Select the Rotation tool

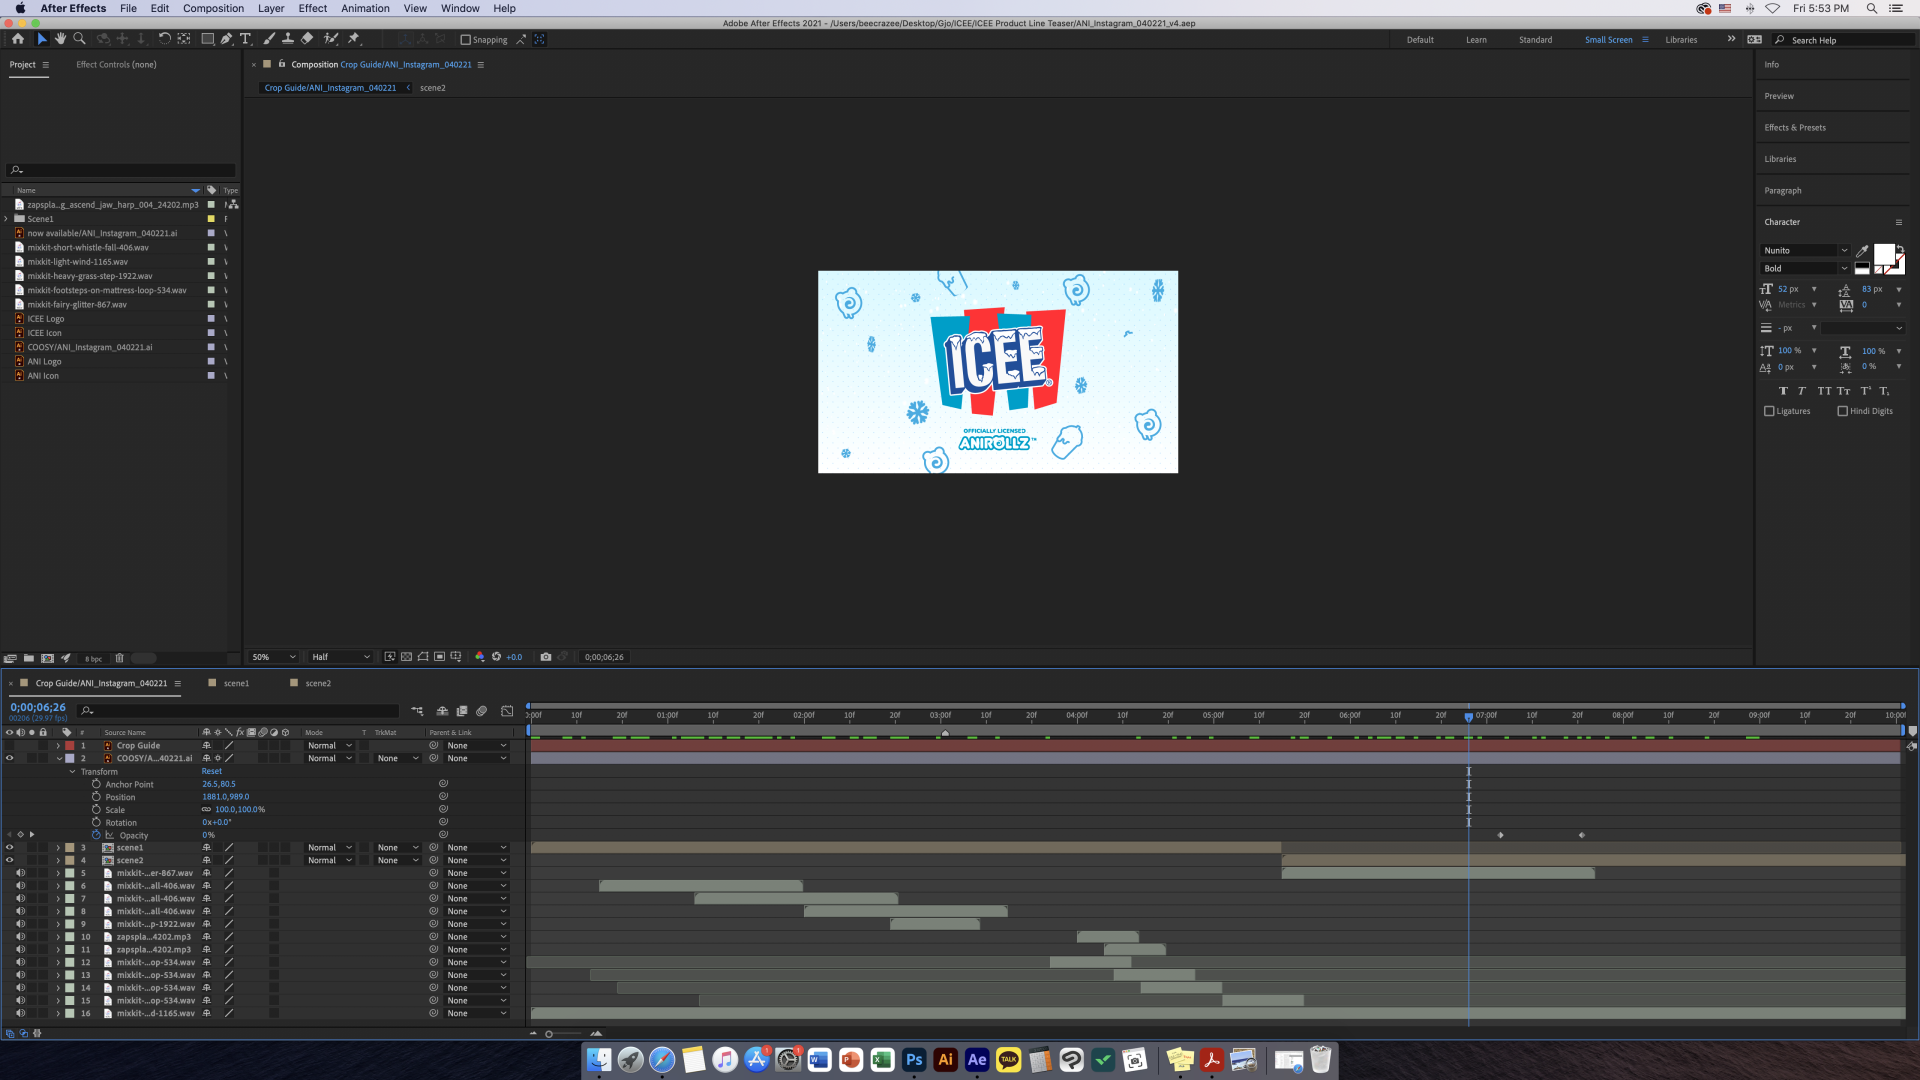[x=164, y=39]
